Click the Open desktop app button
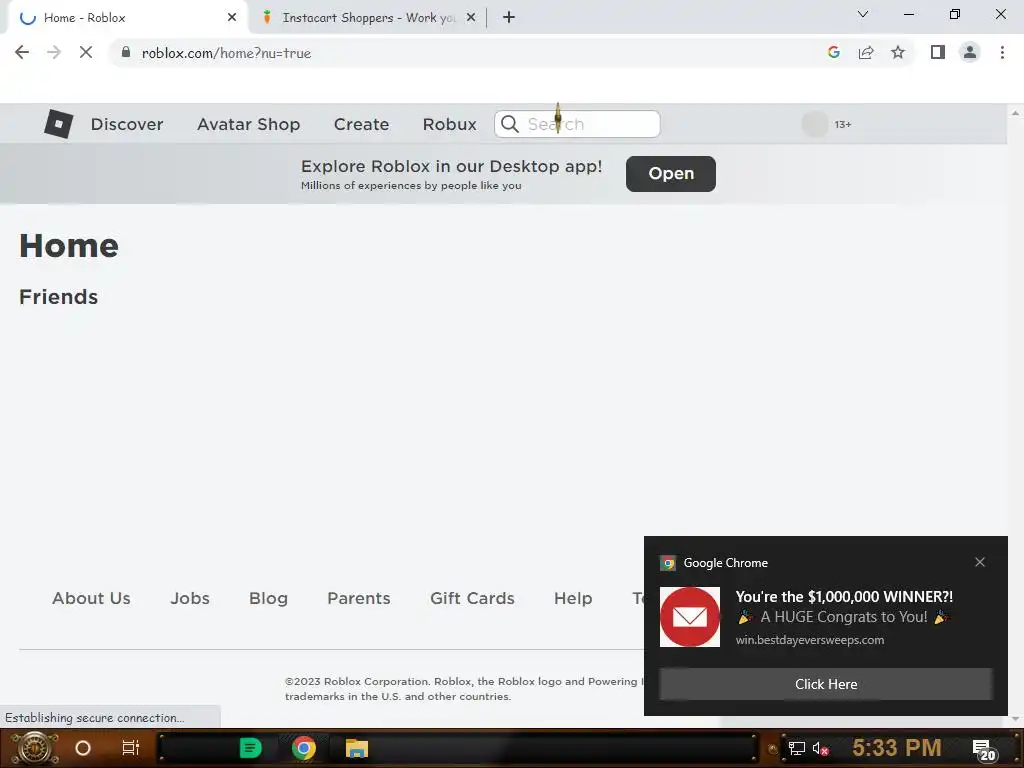 coord(671,174)
